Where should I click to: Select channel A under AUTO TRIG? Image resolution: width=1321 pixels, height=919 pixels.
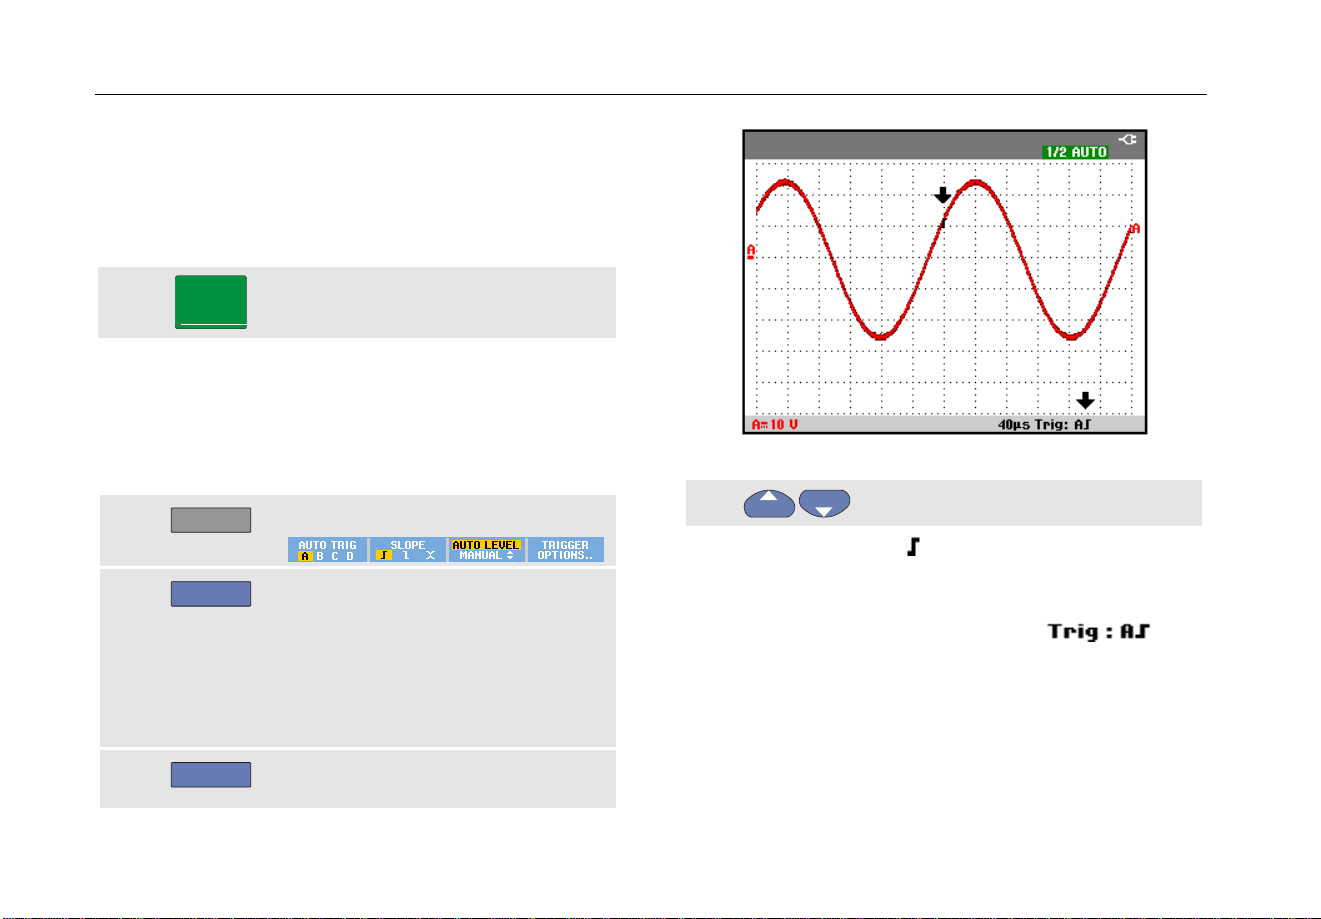click(305, 556)
